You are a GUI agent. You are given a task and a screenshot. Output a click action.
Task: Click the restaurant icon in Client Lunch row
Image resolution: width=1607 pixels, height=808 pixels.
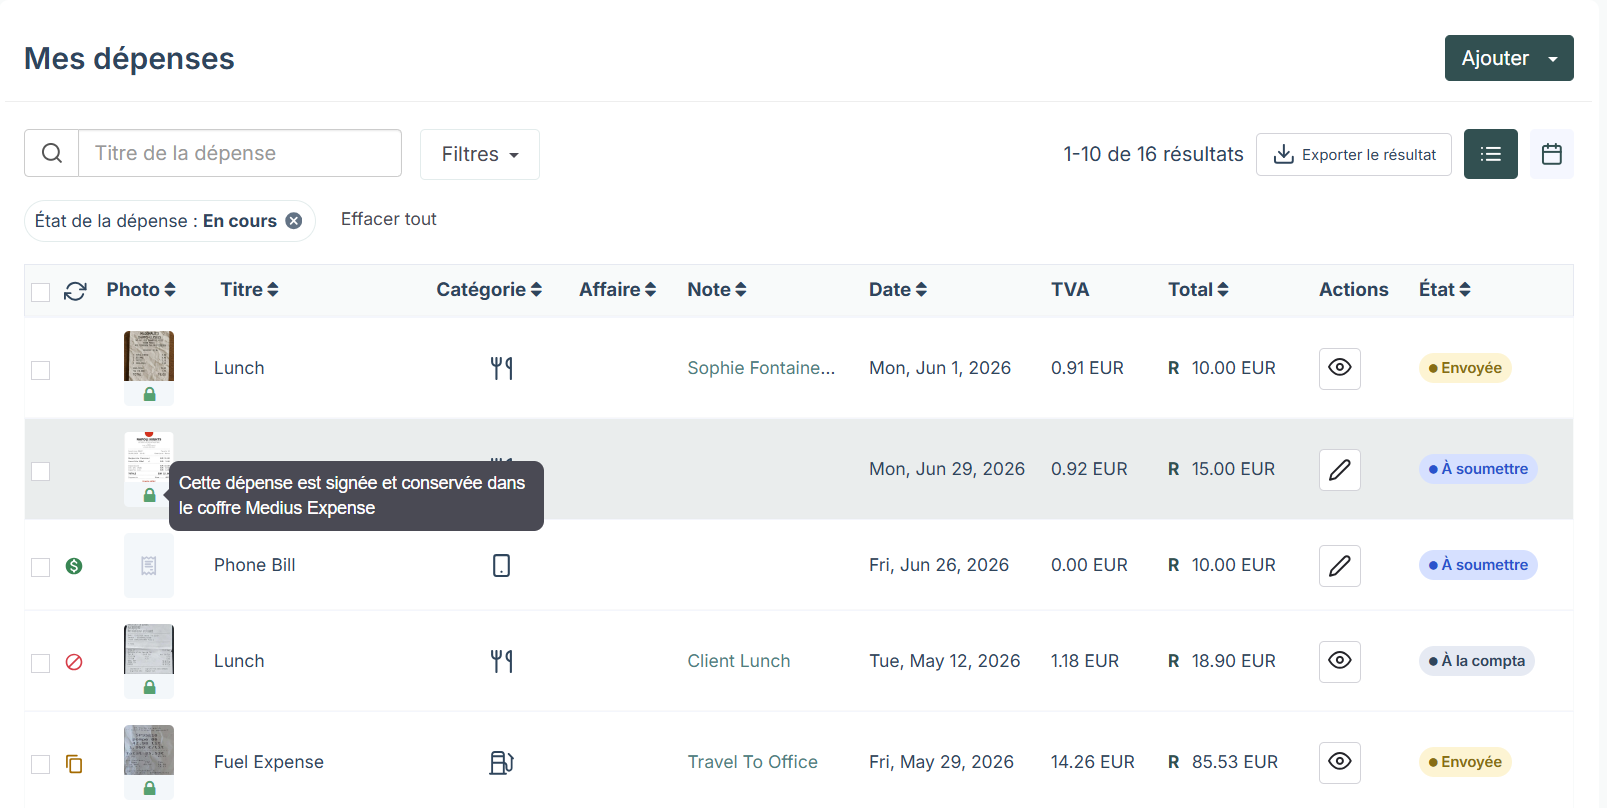coord(502,661)
